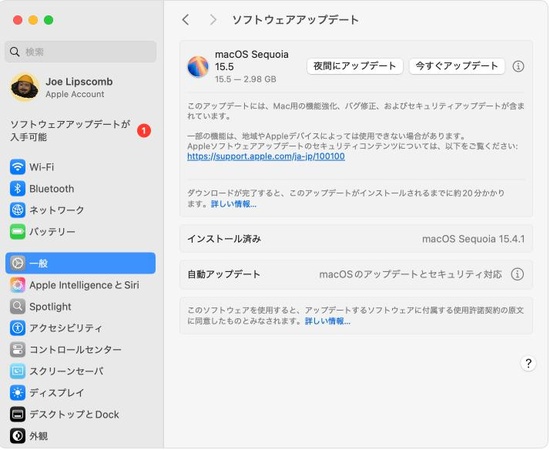
Task: Click the Spotlight magnifier icon
Action: pos(18,307)
